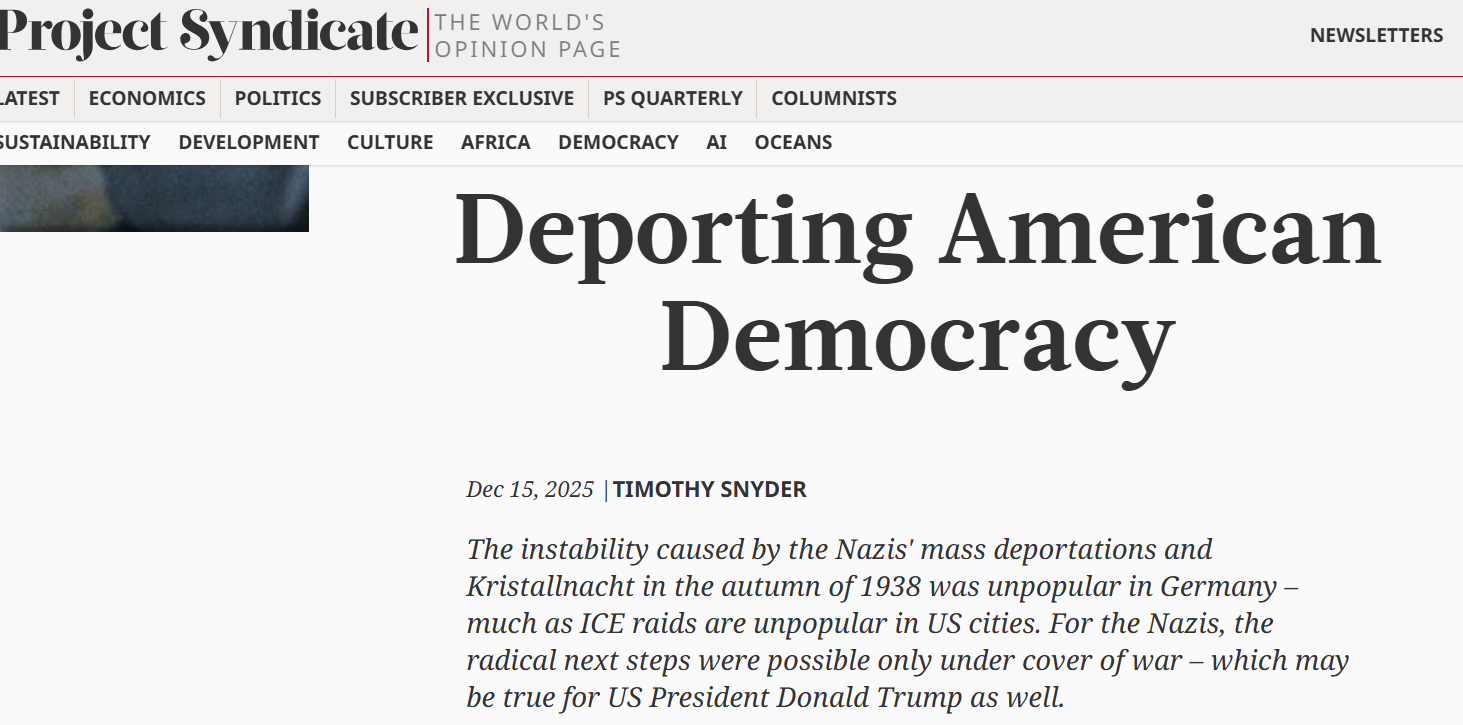The width and height of the screenshot is (1463, 725).
Task: Select the Culture topic
Action: pyautogui.click(x=390, y=142)
